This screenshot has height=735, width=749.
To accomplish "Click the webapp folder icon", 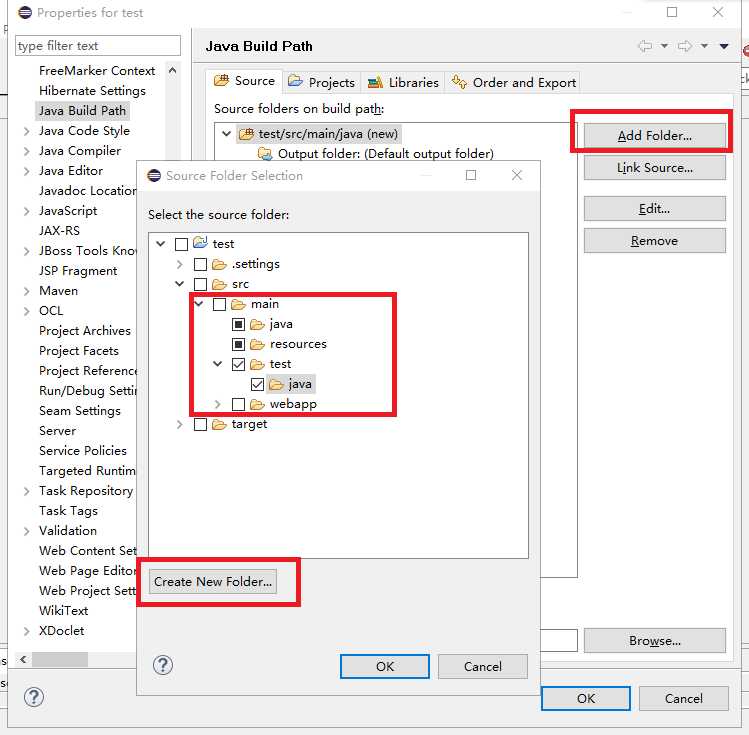I will pos(257,405).
